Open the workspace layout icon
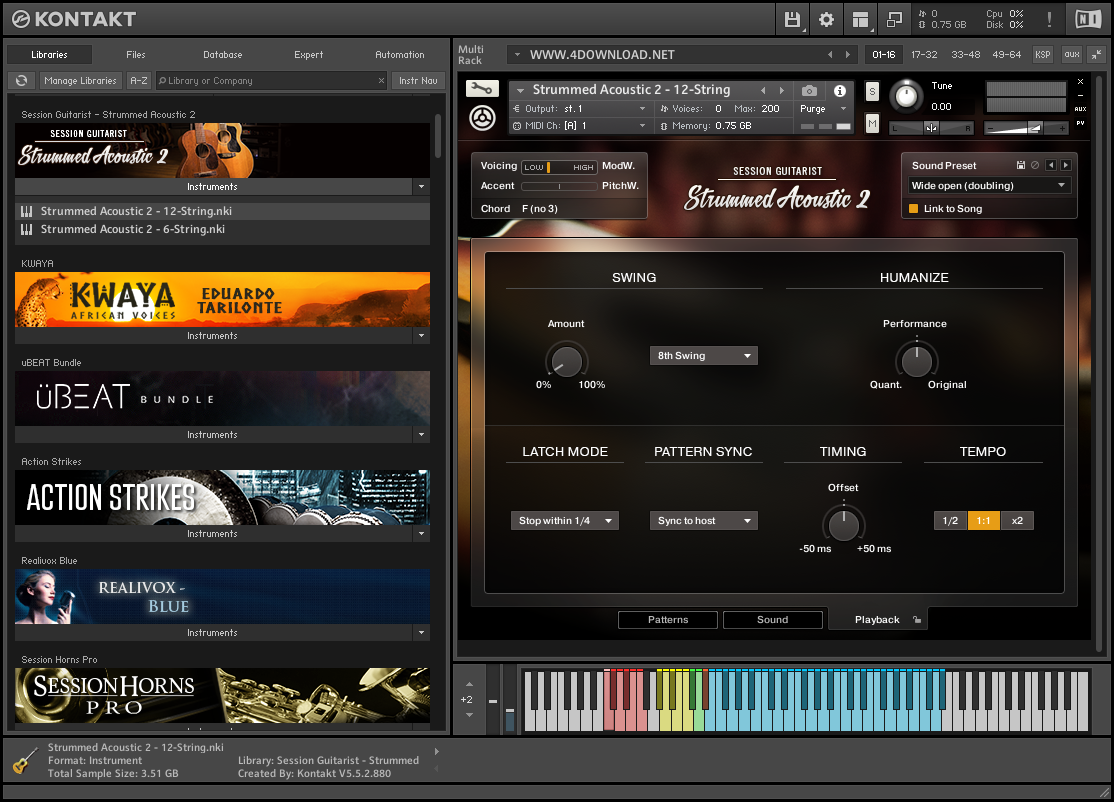 pyautogui.click(x=860, y=19)
